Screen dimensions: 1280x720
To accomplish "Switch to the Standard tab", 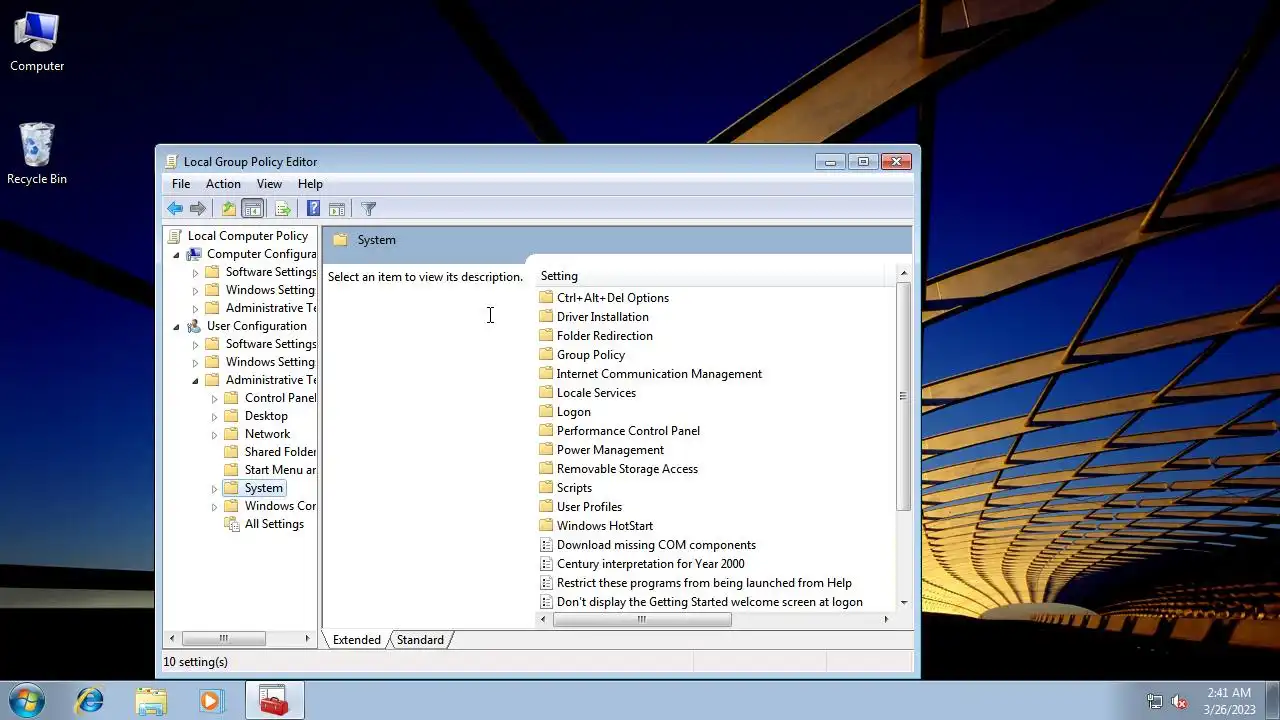I will tap(420, 640).
